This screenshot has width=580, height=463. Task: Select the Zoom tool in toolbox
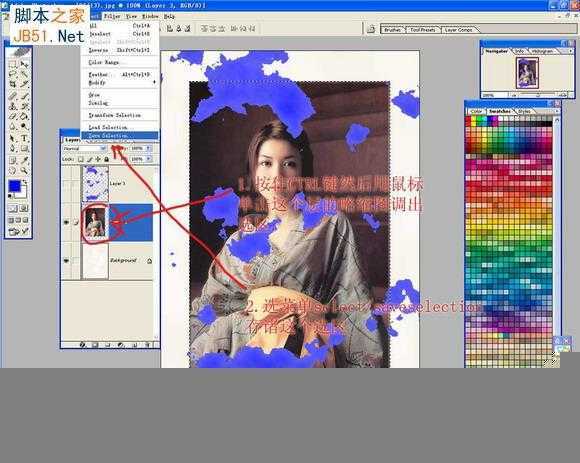pyautogui.click(x=24, y=171)
